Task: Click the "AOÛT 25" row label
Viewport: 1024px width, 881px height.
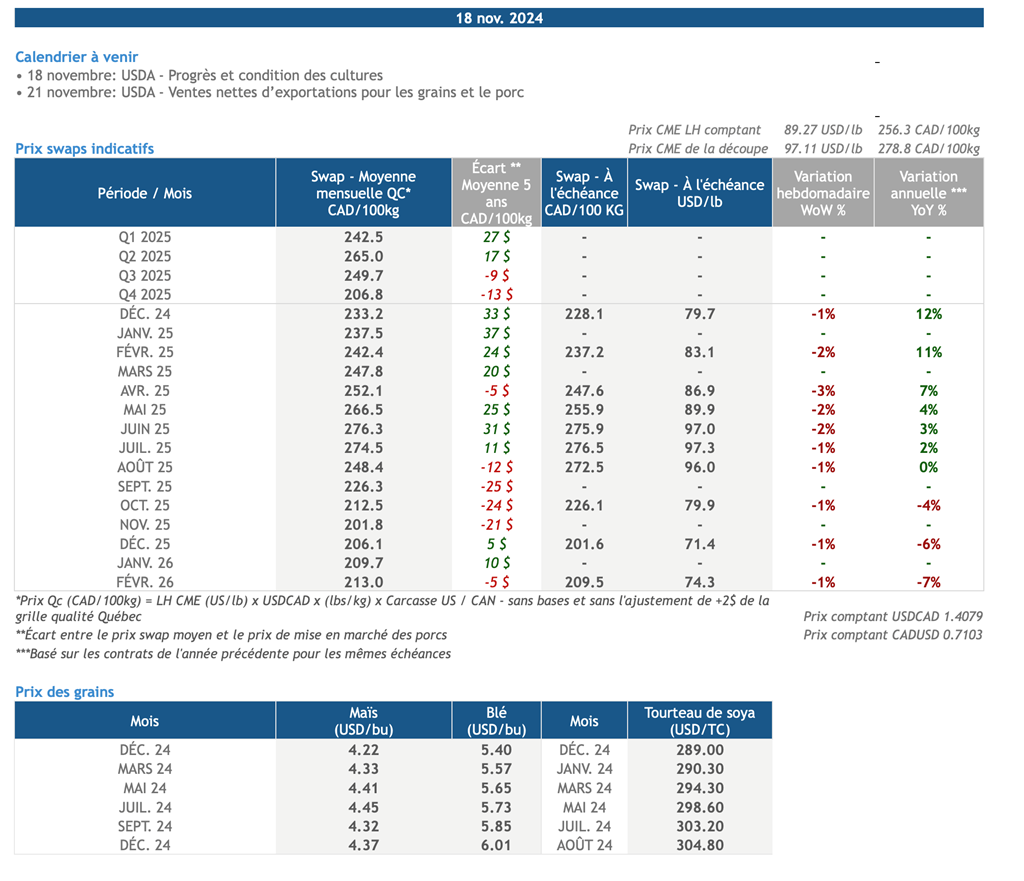Action: [145, 467]
